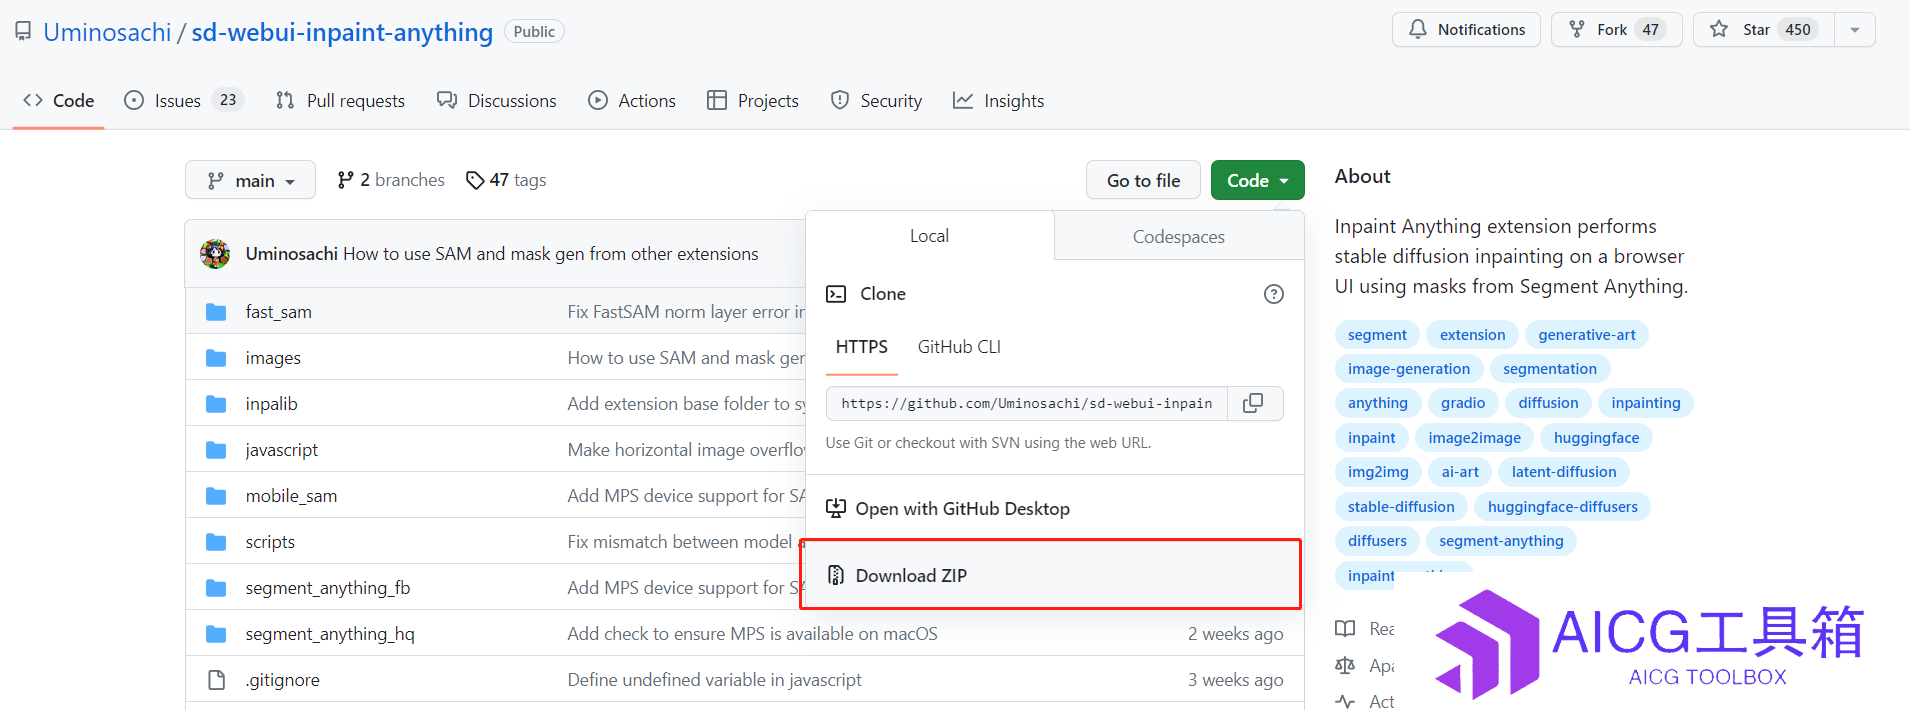Screen dimensions: 1910x710
Task: Copy the HTTPS clone URL
Action: click(x=1254, y=403)
